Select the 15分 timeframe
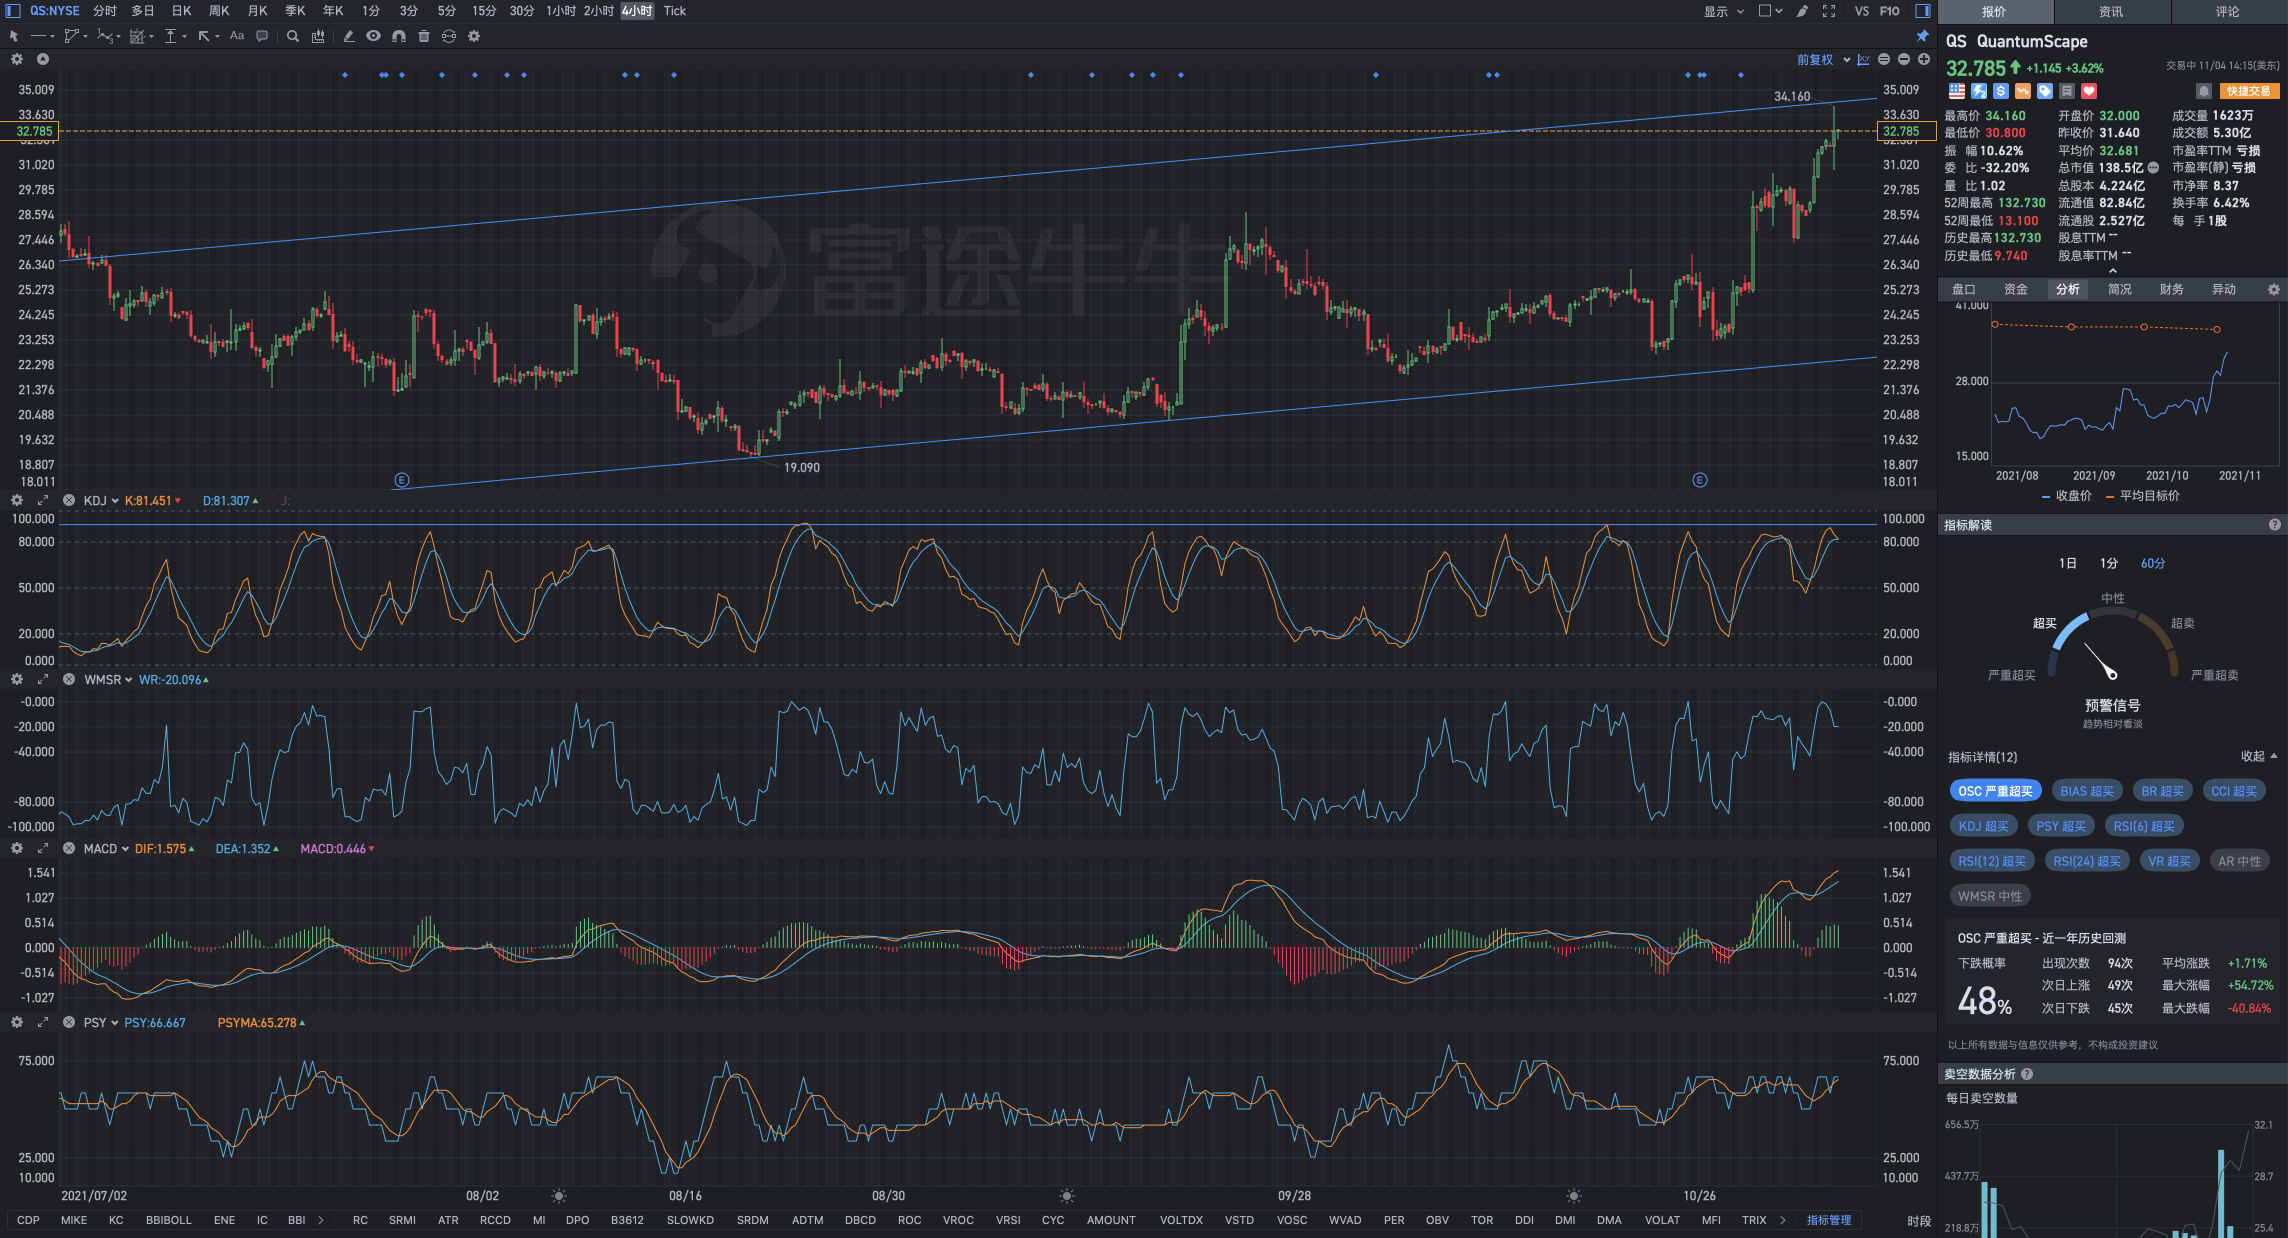This screenshot has height=1238, width=2288. (484, 11)
